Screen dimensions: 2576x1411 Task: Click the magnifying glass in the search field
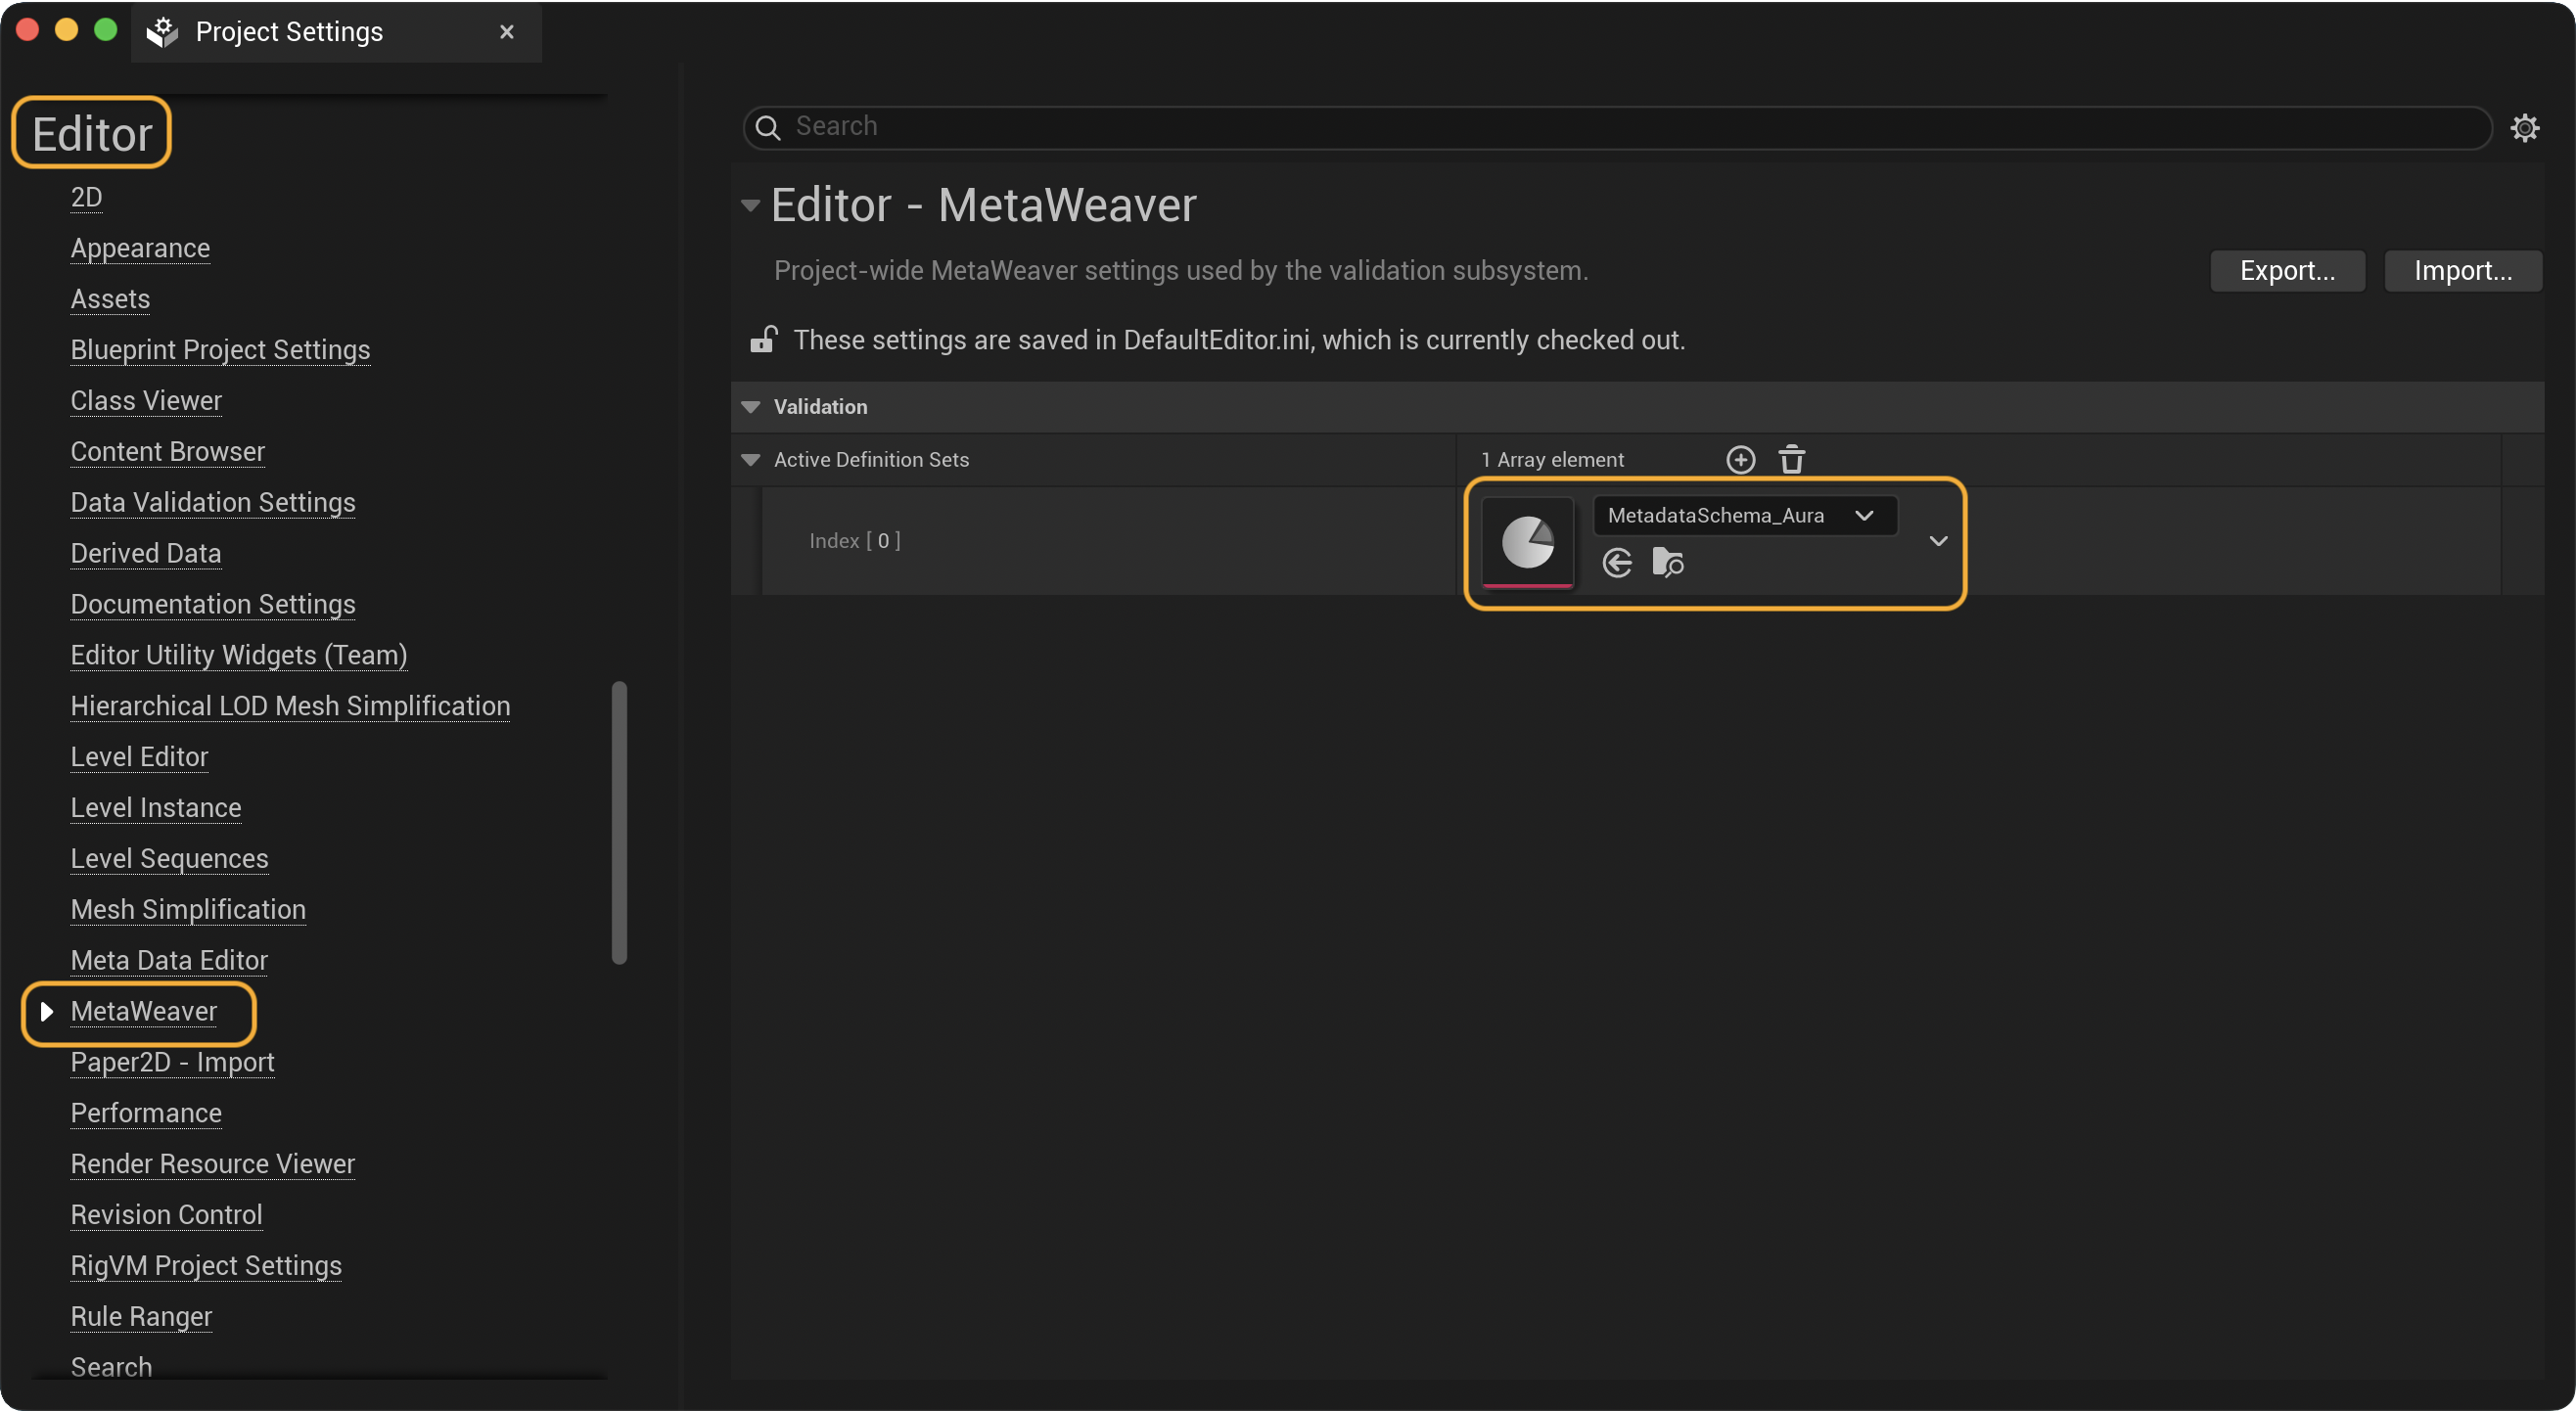[x=768, y=127]
